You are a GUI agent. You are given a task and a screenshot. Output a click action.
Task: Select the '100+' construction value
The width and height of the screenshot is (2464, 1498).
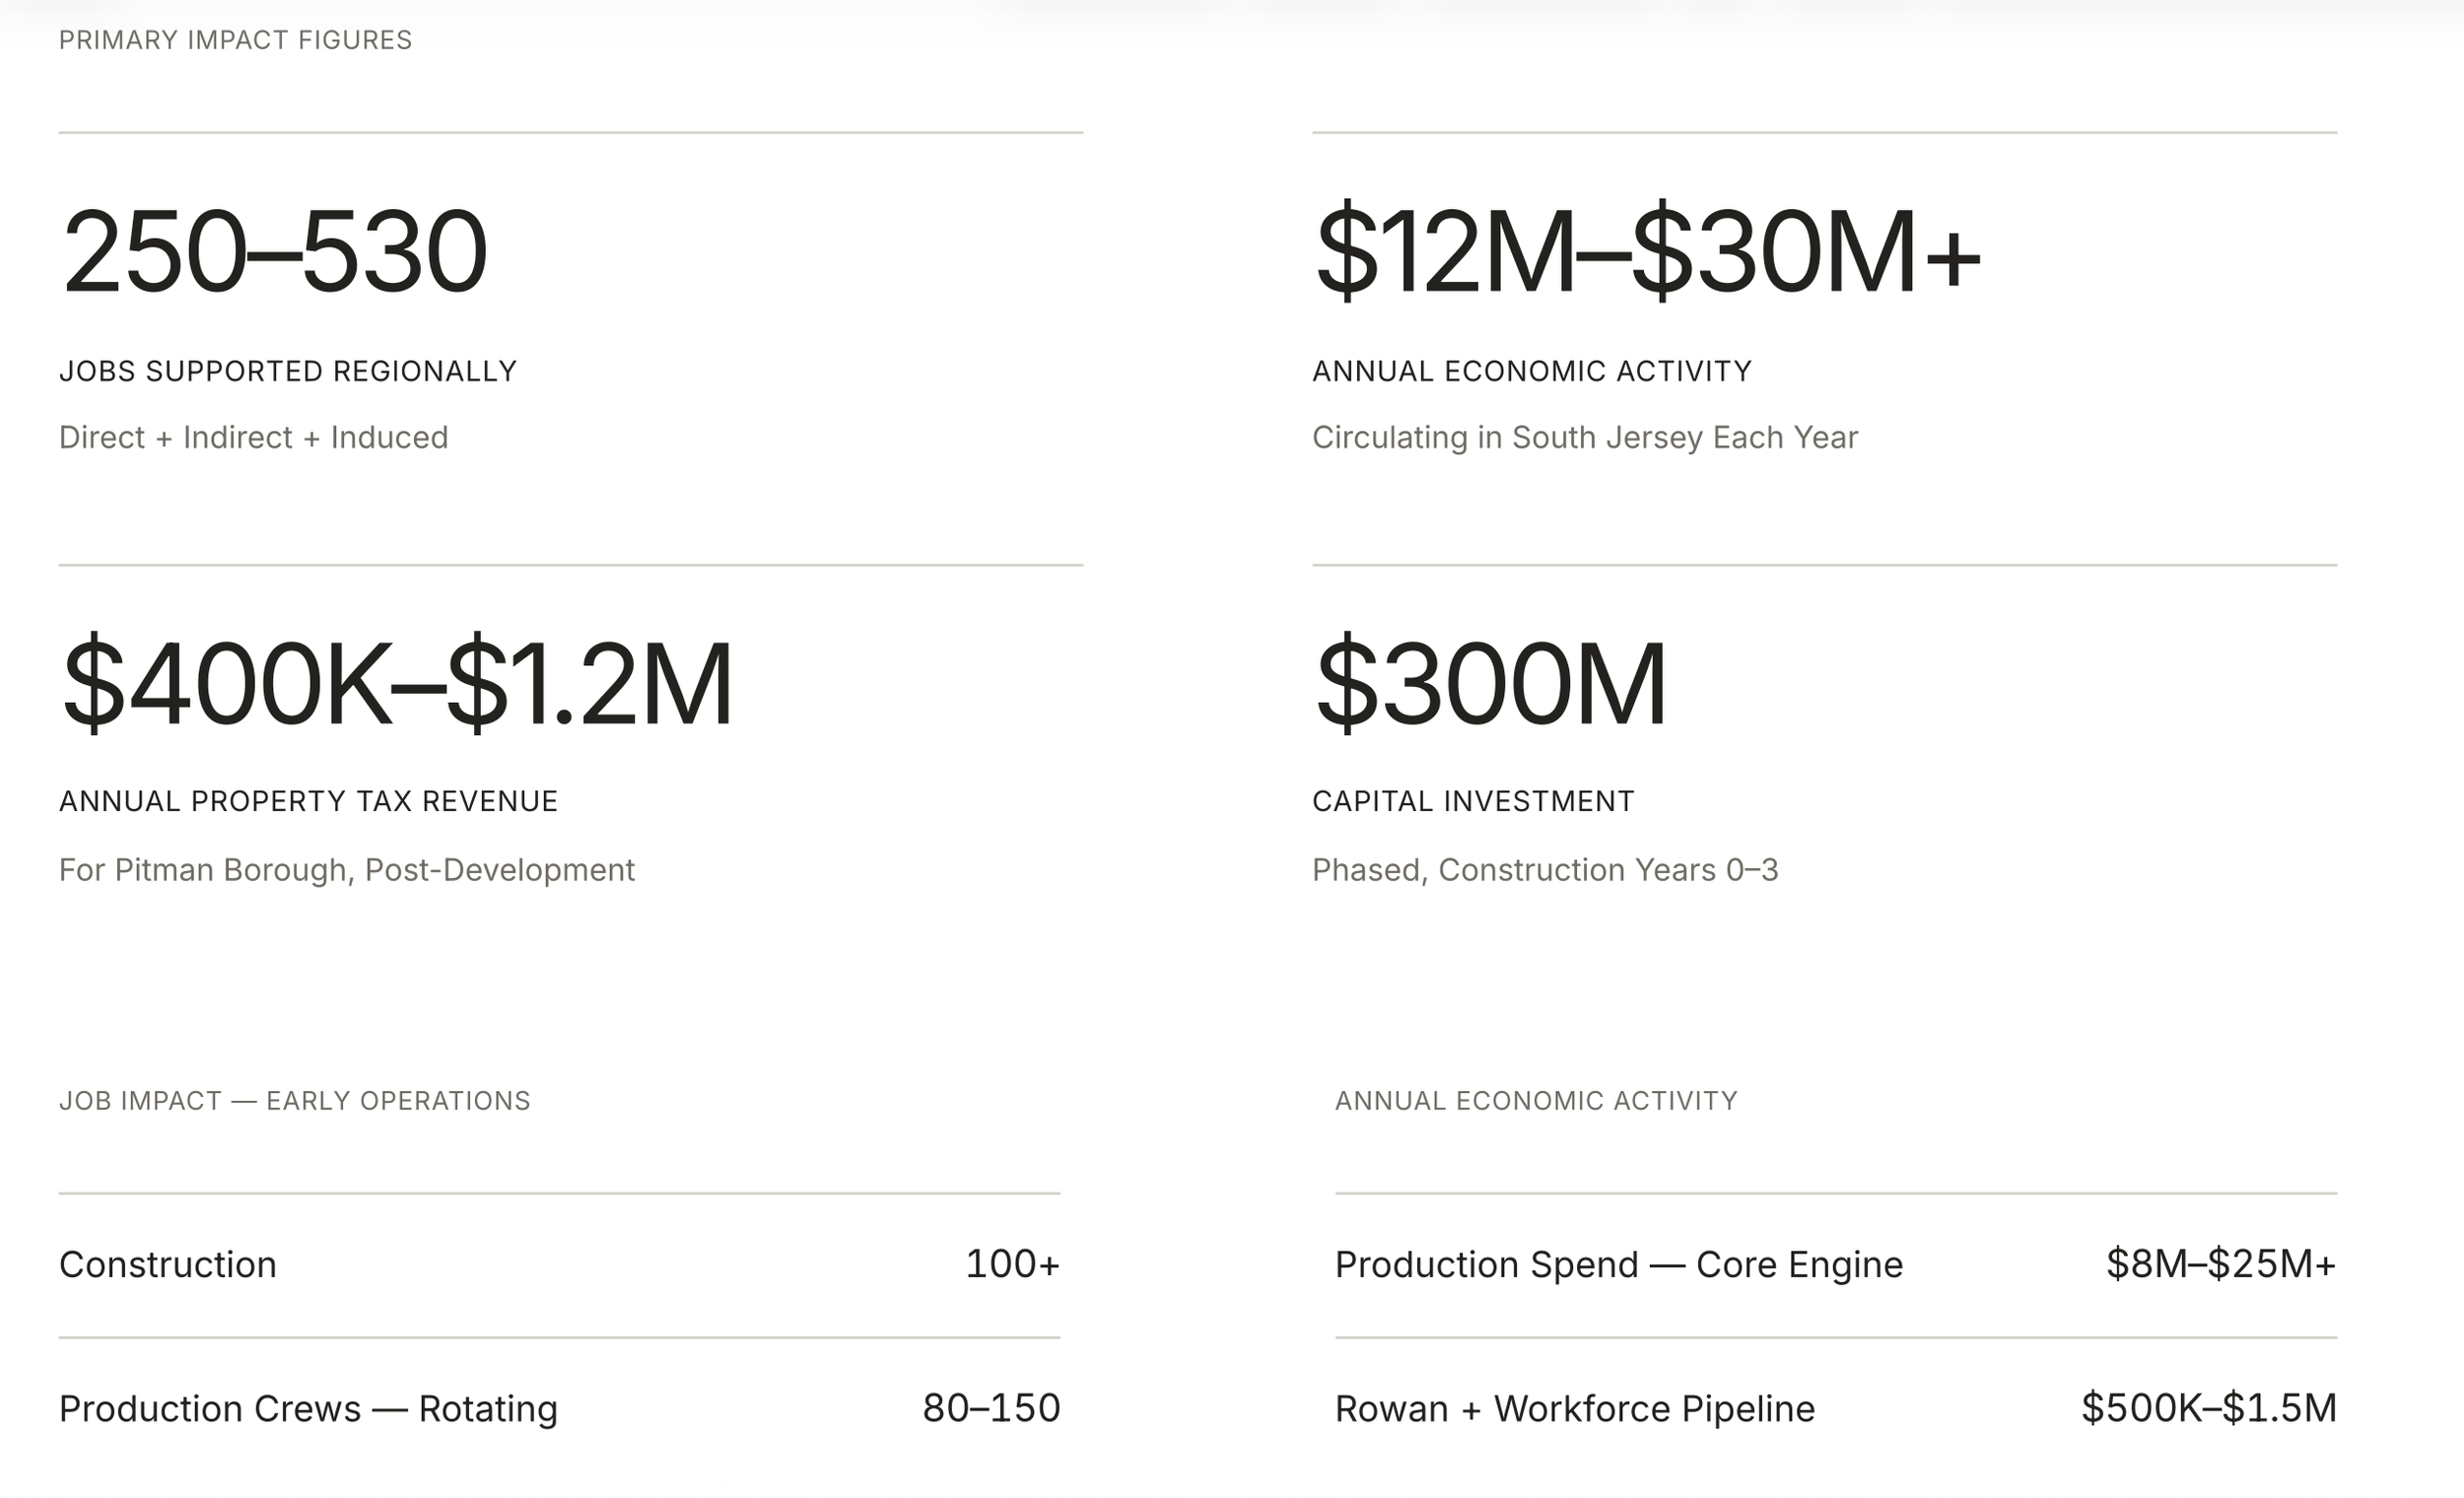click(1012, 1264)
